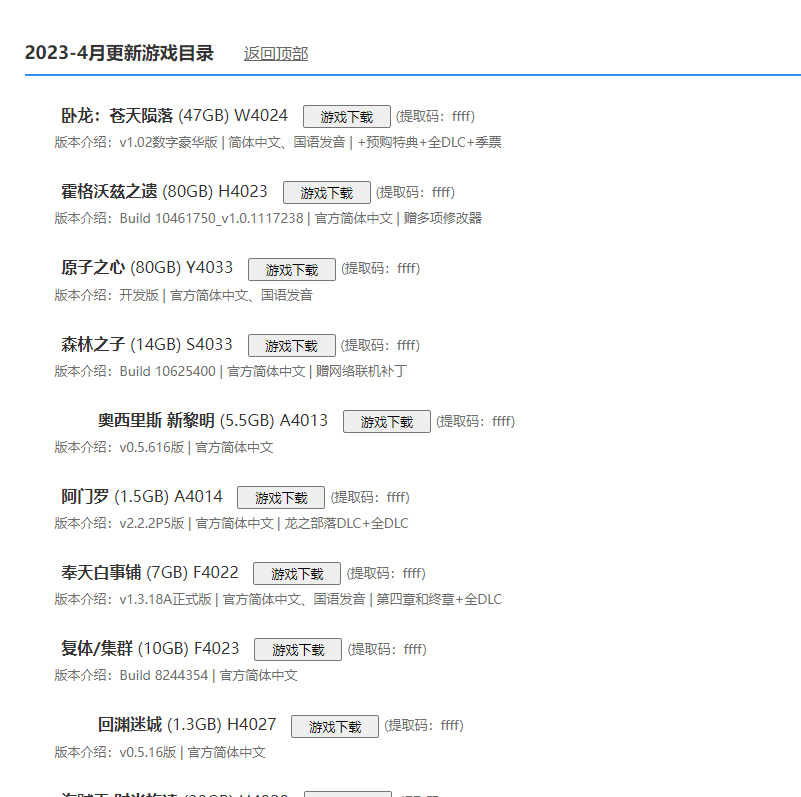Click the 返回顶部 link
Image resolution: width=801 pixels, height=797 pixels.
pyautogui.click(x=275, y=54)
